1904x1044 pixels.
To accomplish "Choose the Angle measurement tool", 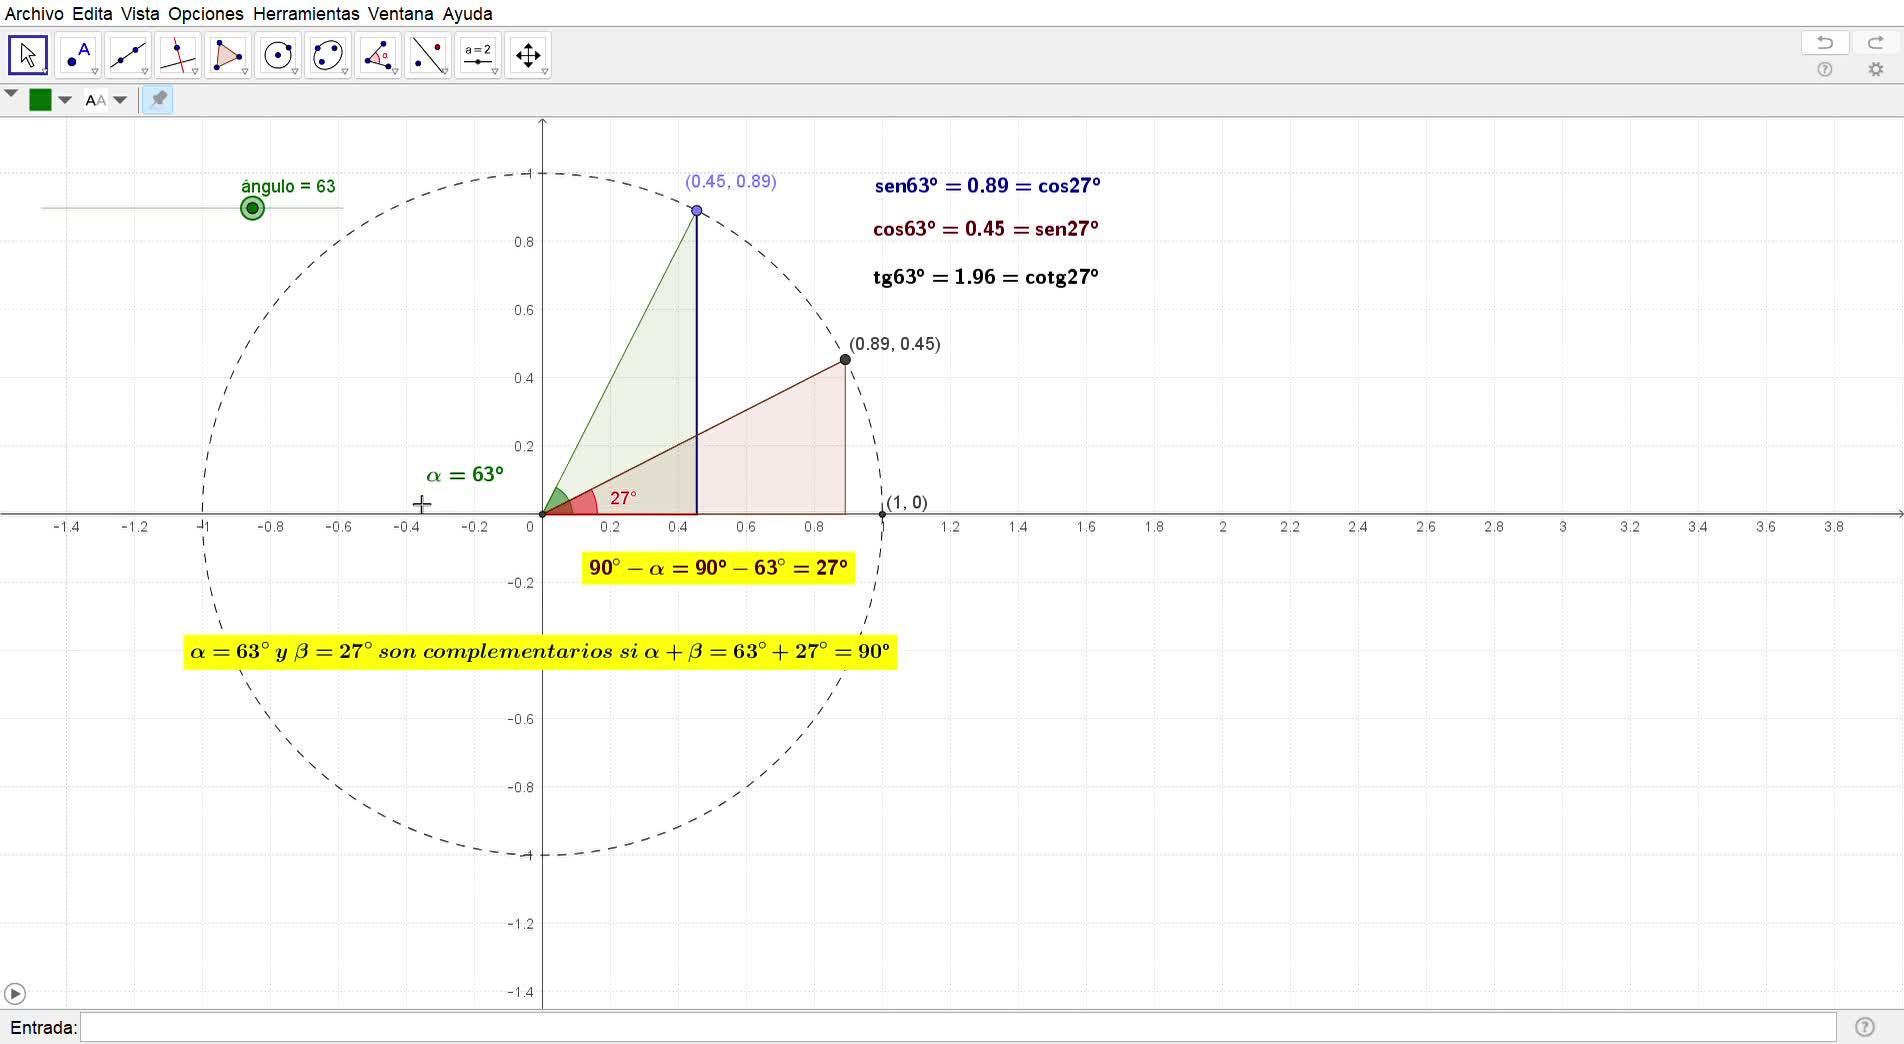I will [378, 56].
